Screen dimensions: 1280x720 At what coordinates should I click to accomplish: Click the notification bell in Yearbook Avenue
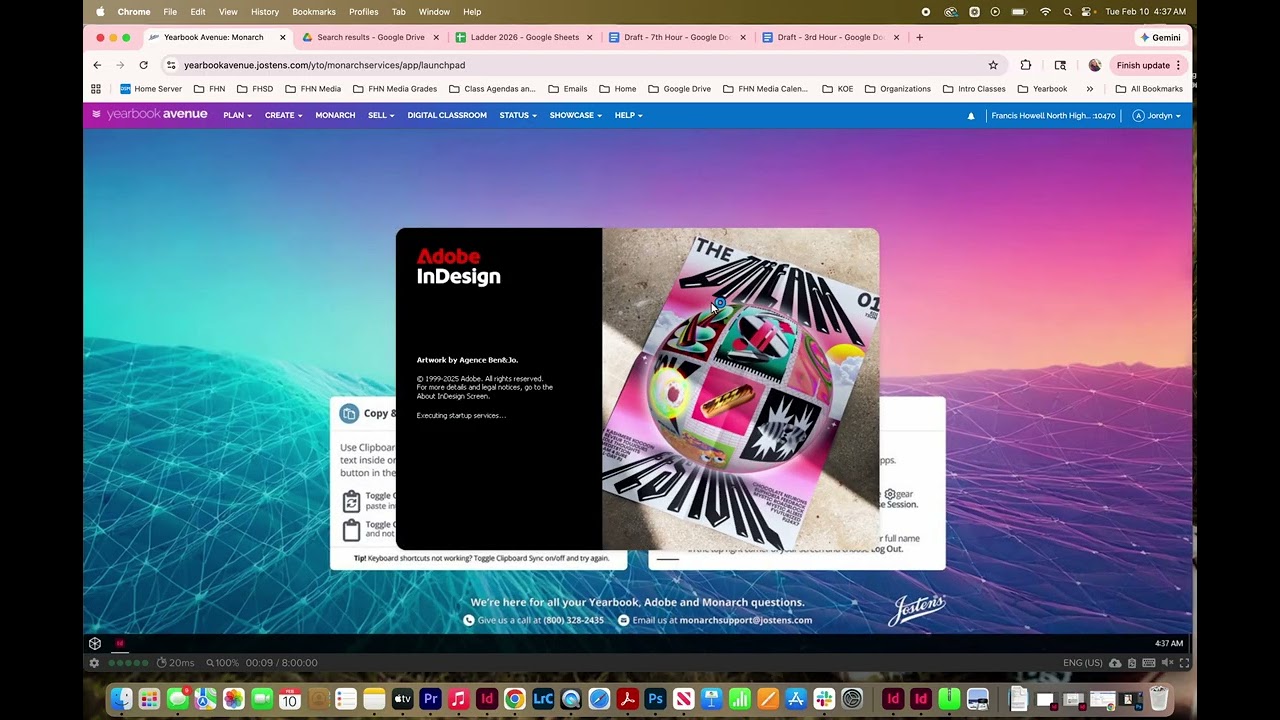pos(970,116)
